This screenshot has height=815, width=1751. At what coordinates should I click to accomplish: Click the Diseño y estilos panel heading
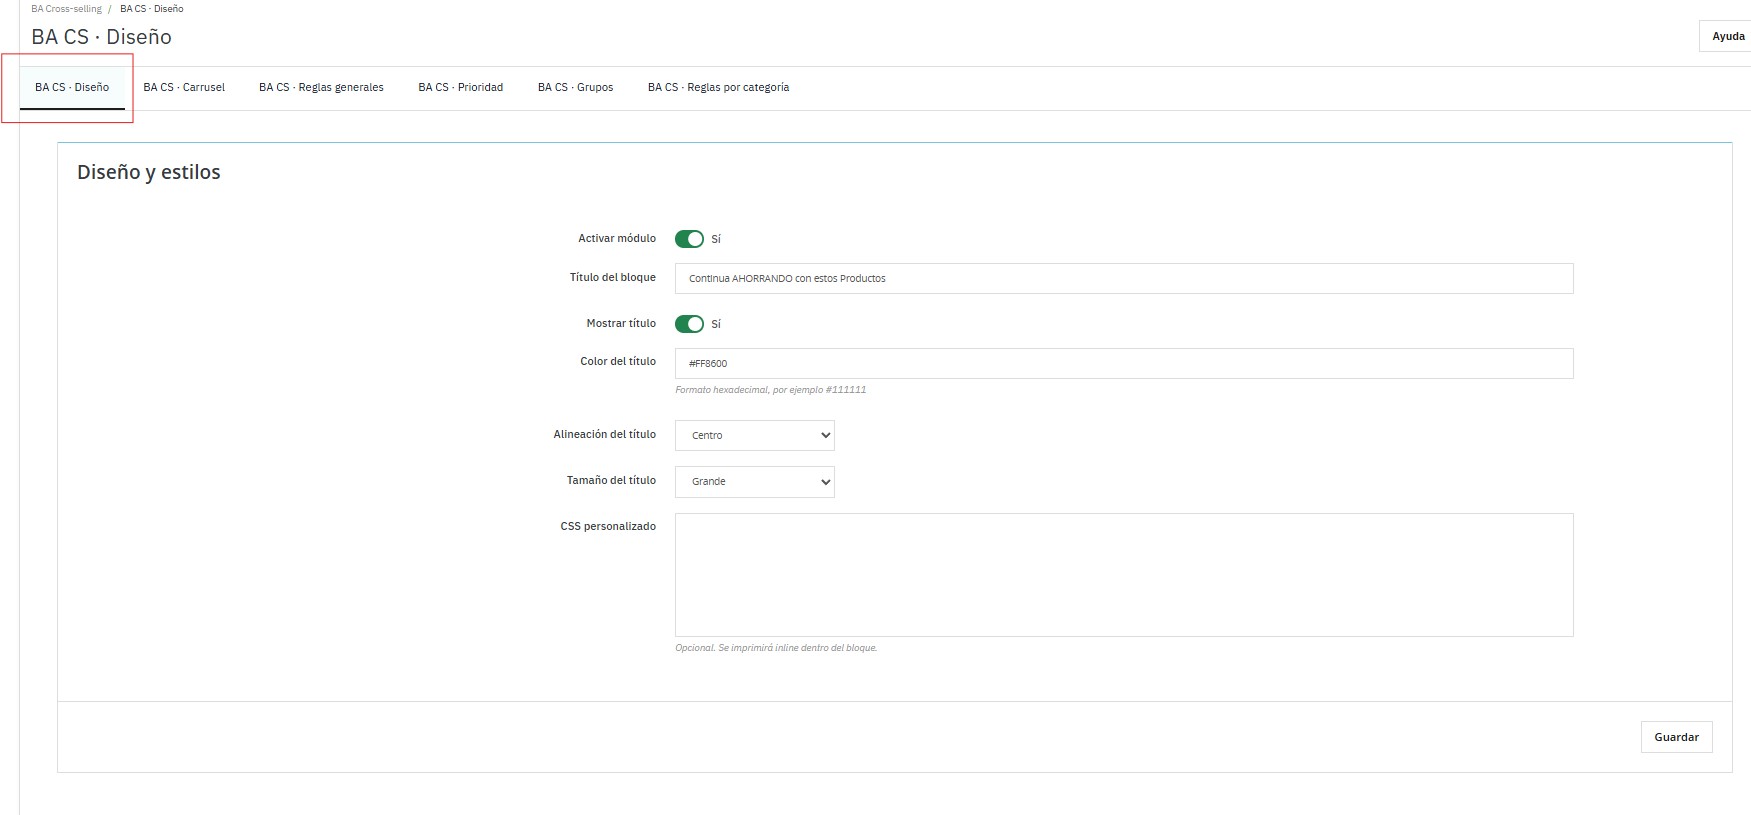(149, 172)
